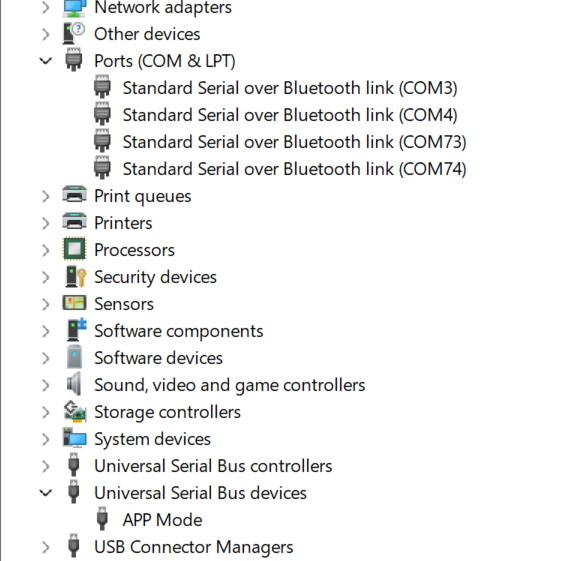Expand the Printers category arrow
568x561 pixels.
pos(46,223)
